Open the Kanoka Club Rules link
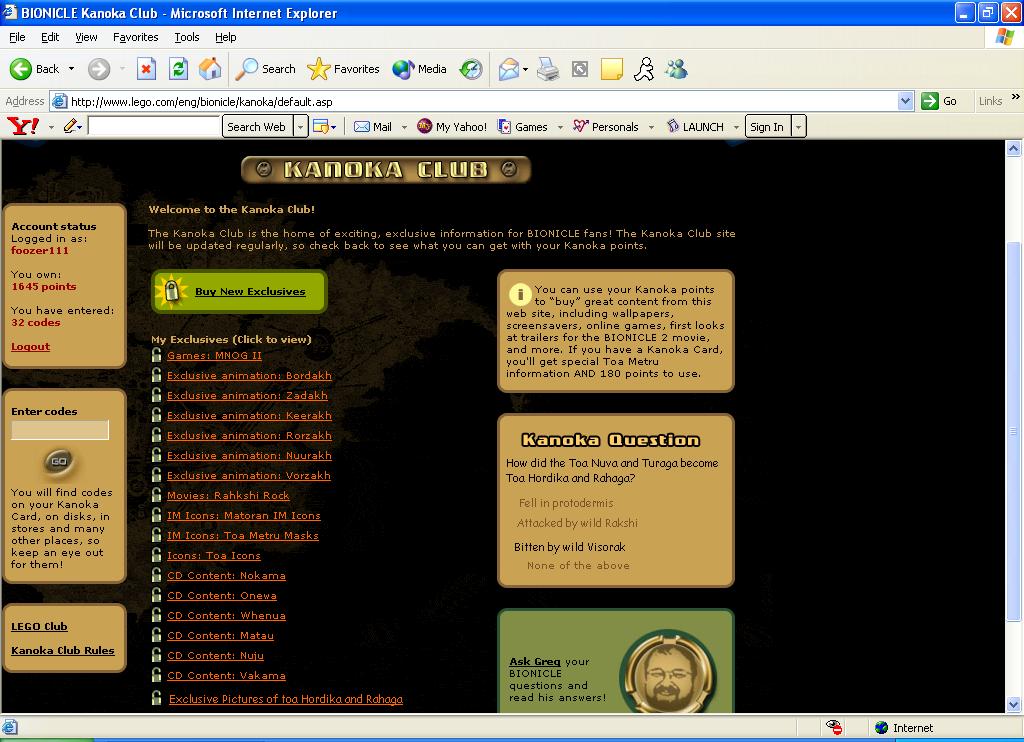This screenshot has width=1024, height=742. (x=63, y=651)
